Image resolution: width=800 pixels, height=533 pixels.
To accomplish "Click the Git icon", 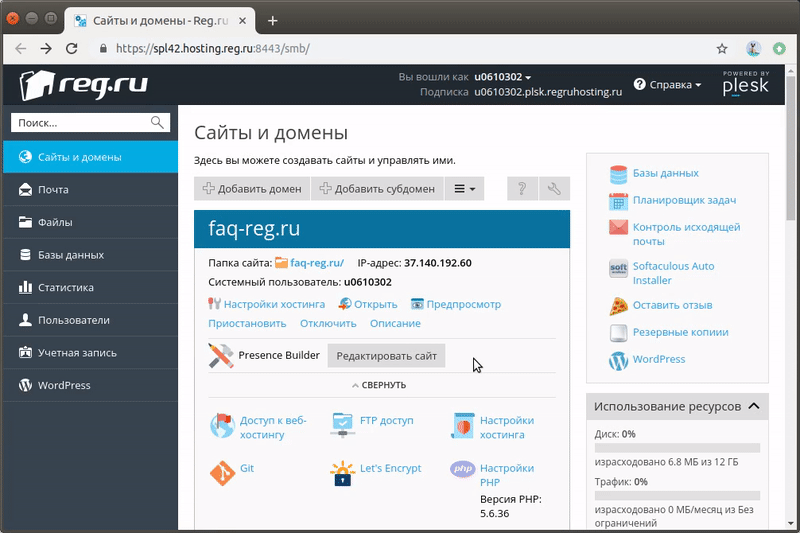I will coord(222,473).
